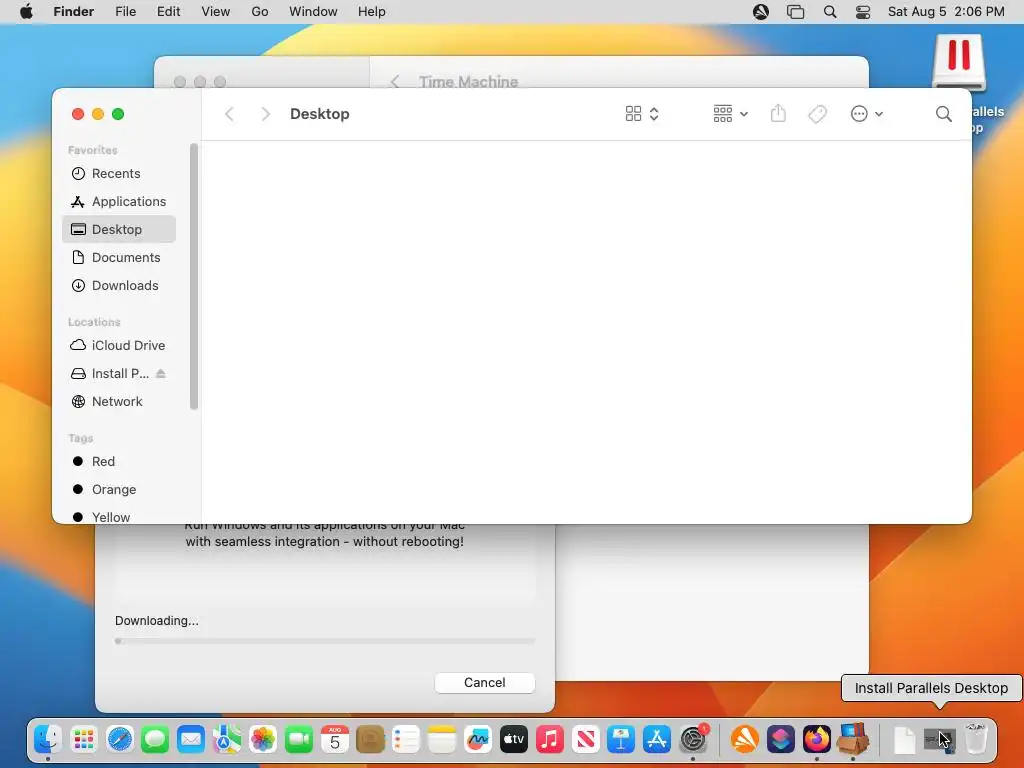This screenshot has height=768, width=1024.
Task: Open the Action ellipsis menu dropdown
Action: click(867, 114)
